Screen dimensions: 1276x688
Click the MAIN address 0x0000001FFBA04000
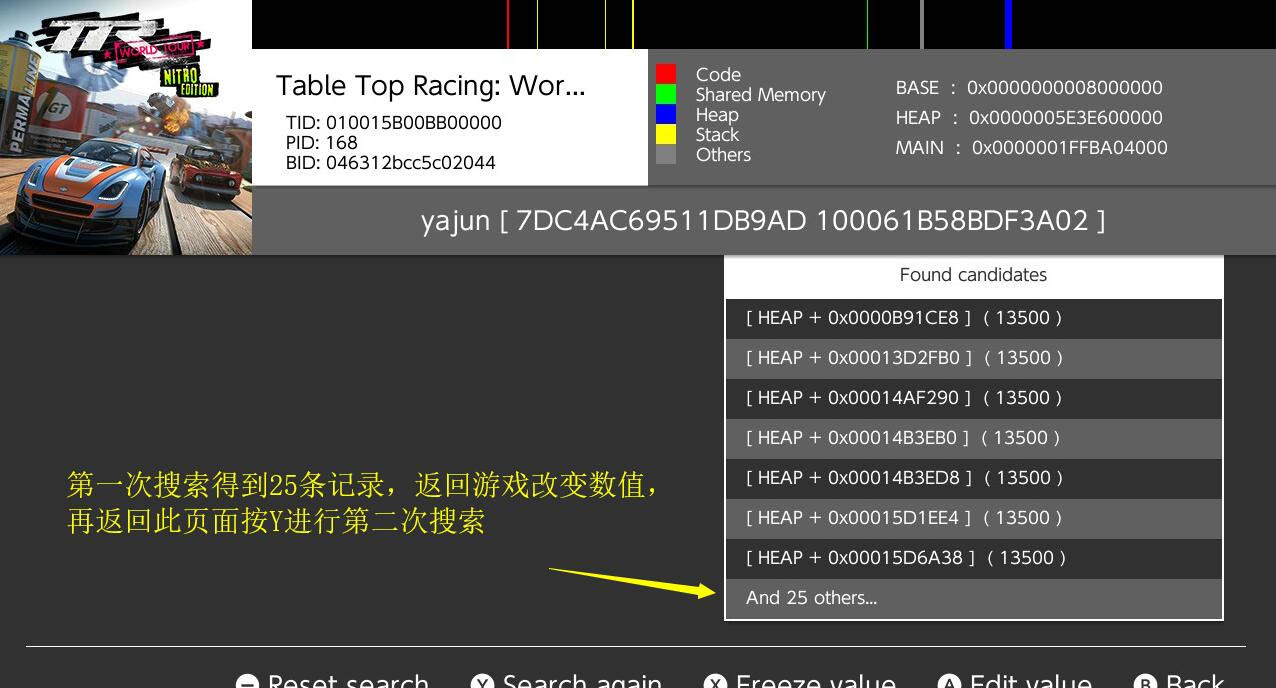[1070, 148]
